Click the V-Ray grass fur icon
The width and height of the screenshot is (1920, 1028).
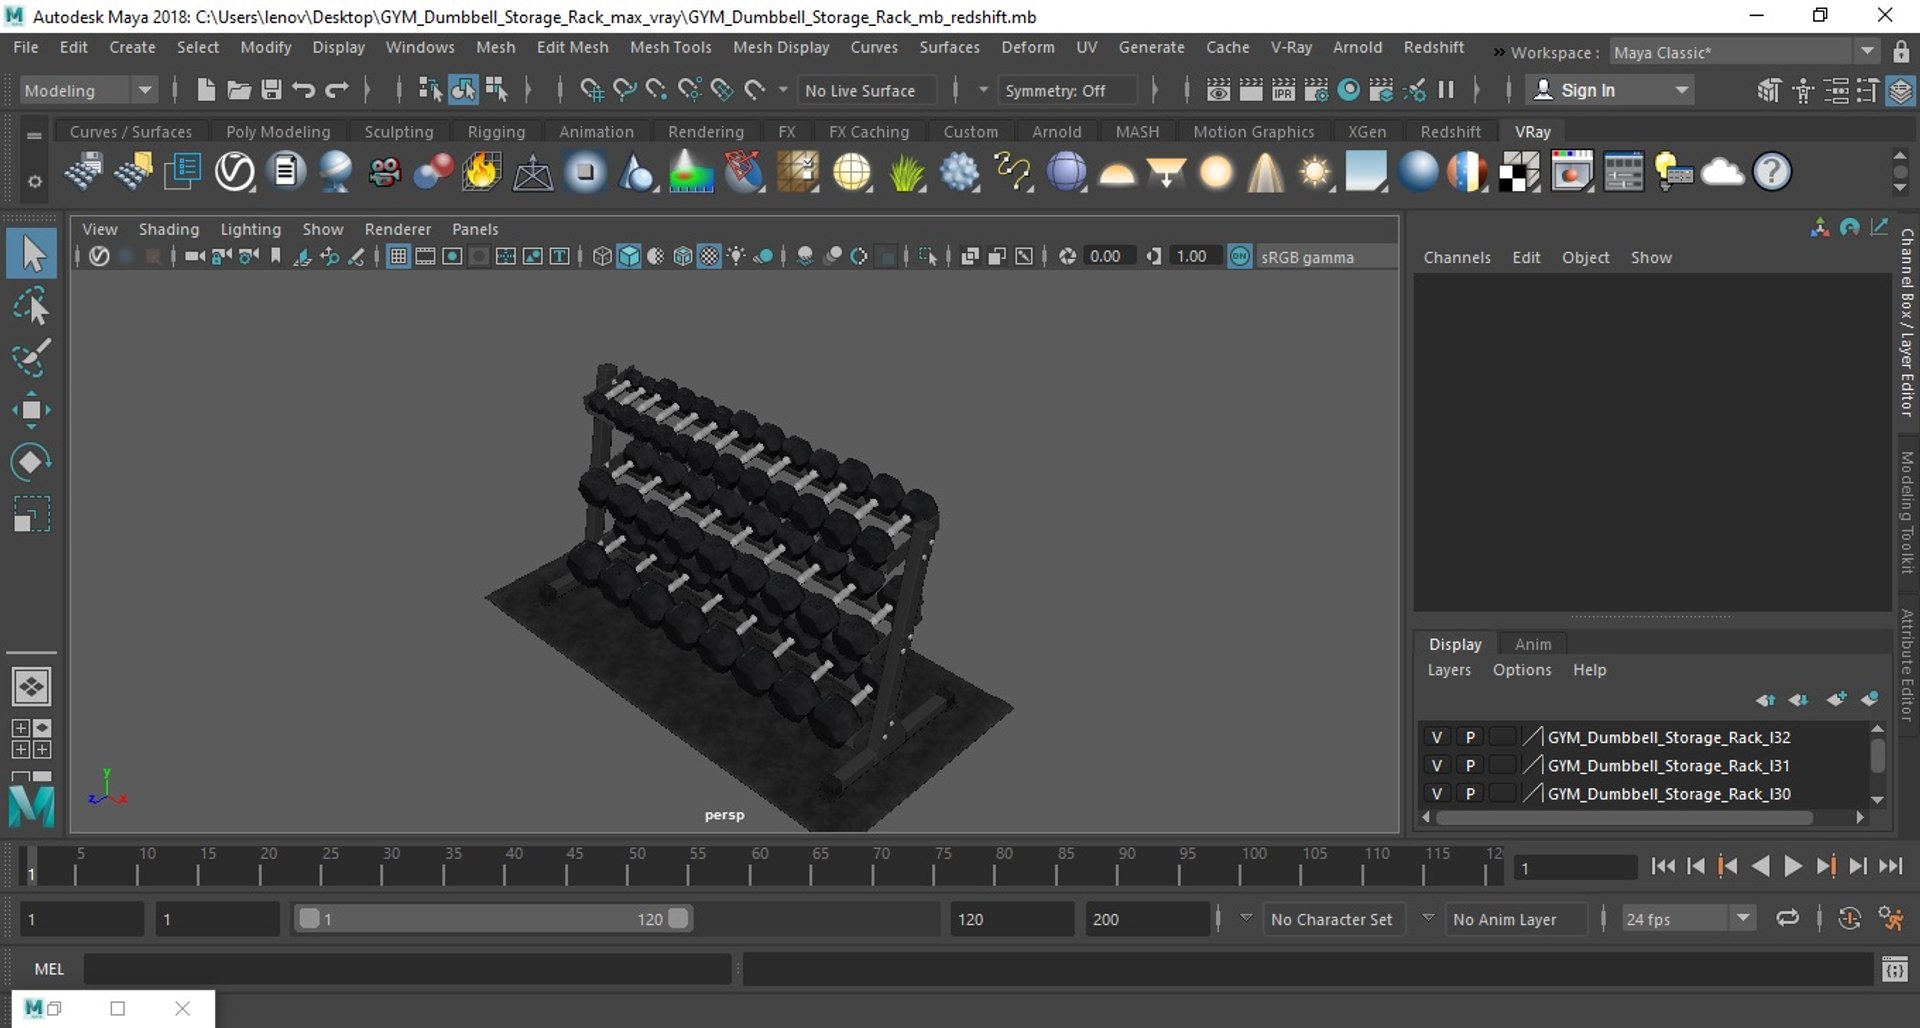tap(906, 172)
